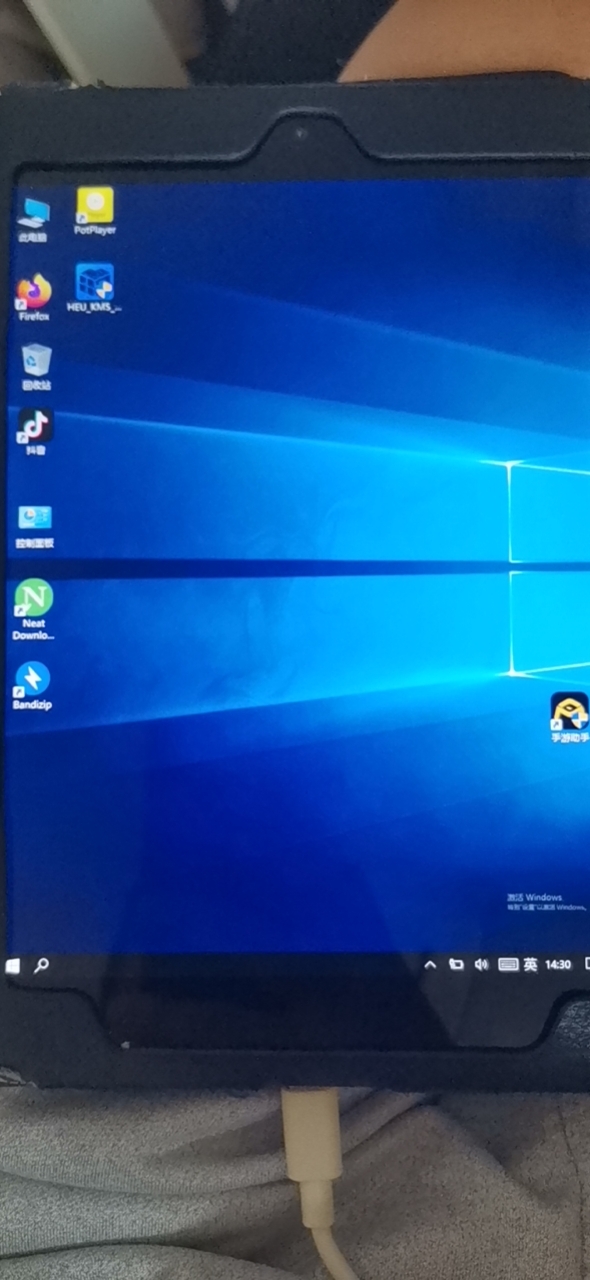Screen dimensions: 590x1280
Task: Open the Recycle Bin icon
Action: click(x=36, y=366)
